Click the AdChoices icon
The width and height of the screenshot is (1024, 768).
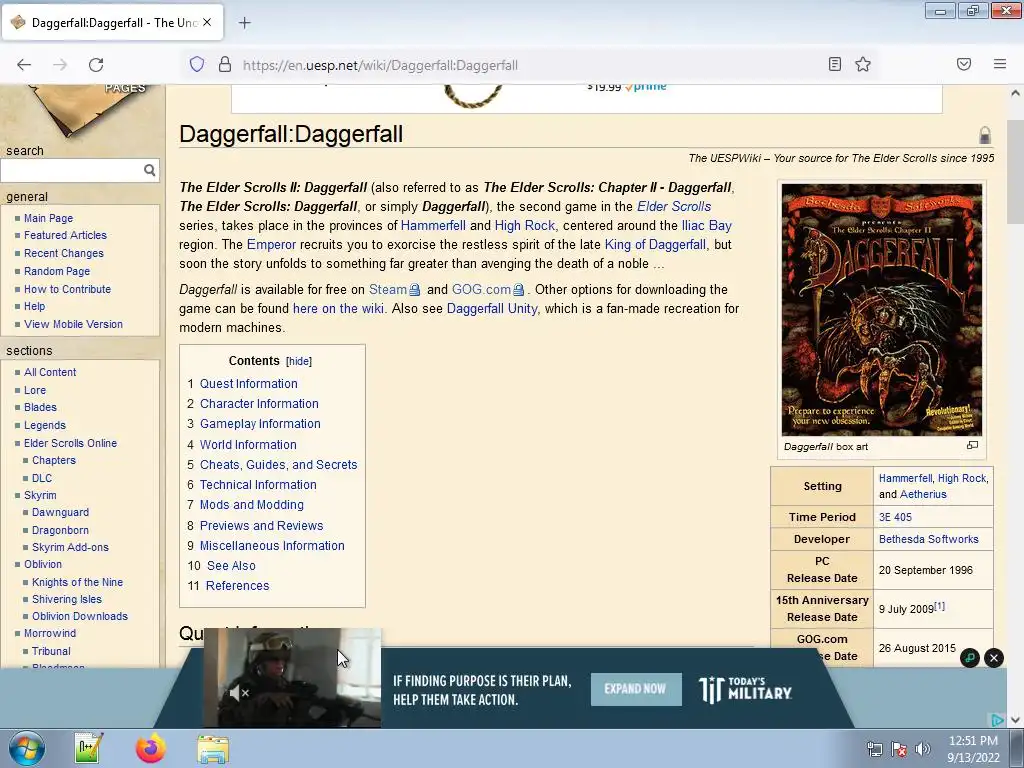click(997, 720)
